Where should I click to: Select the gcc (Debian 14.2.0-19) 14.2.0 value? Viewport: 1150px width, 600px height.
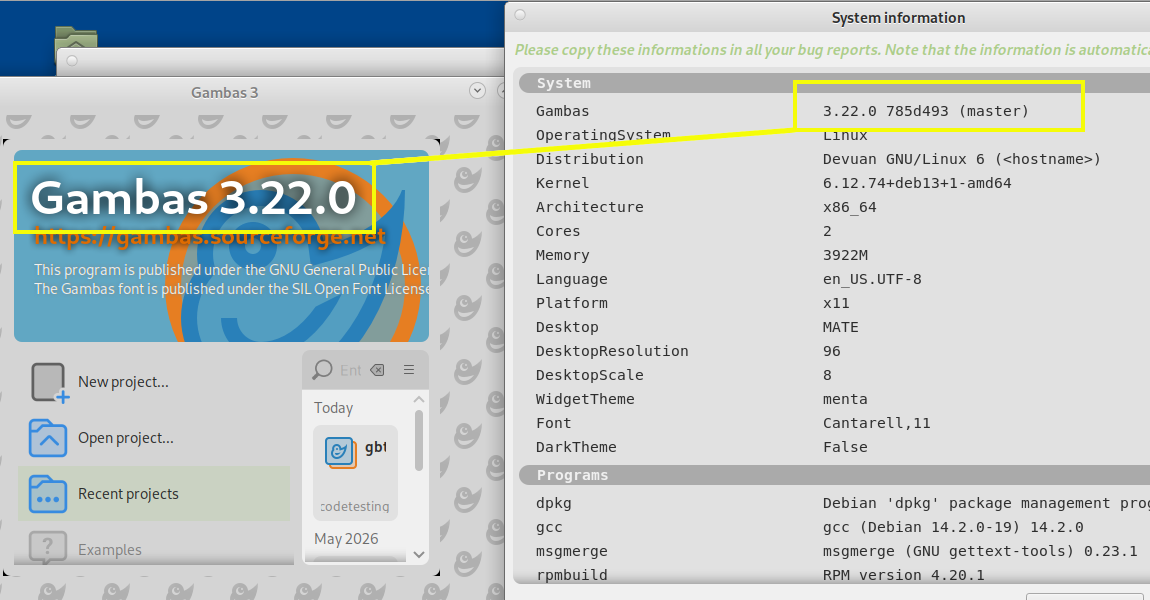point(953,527)
